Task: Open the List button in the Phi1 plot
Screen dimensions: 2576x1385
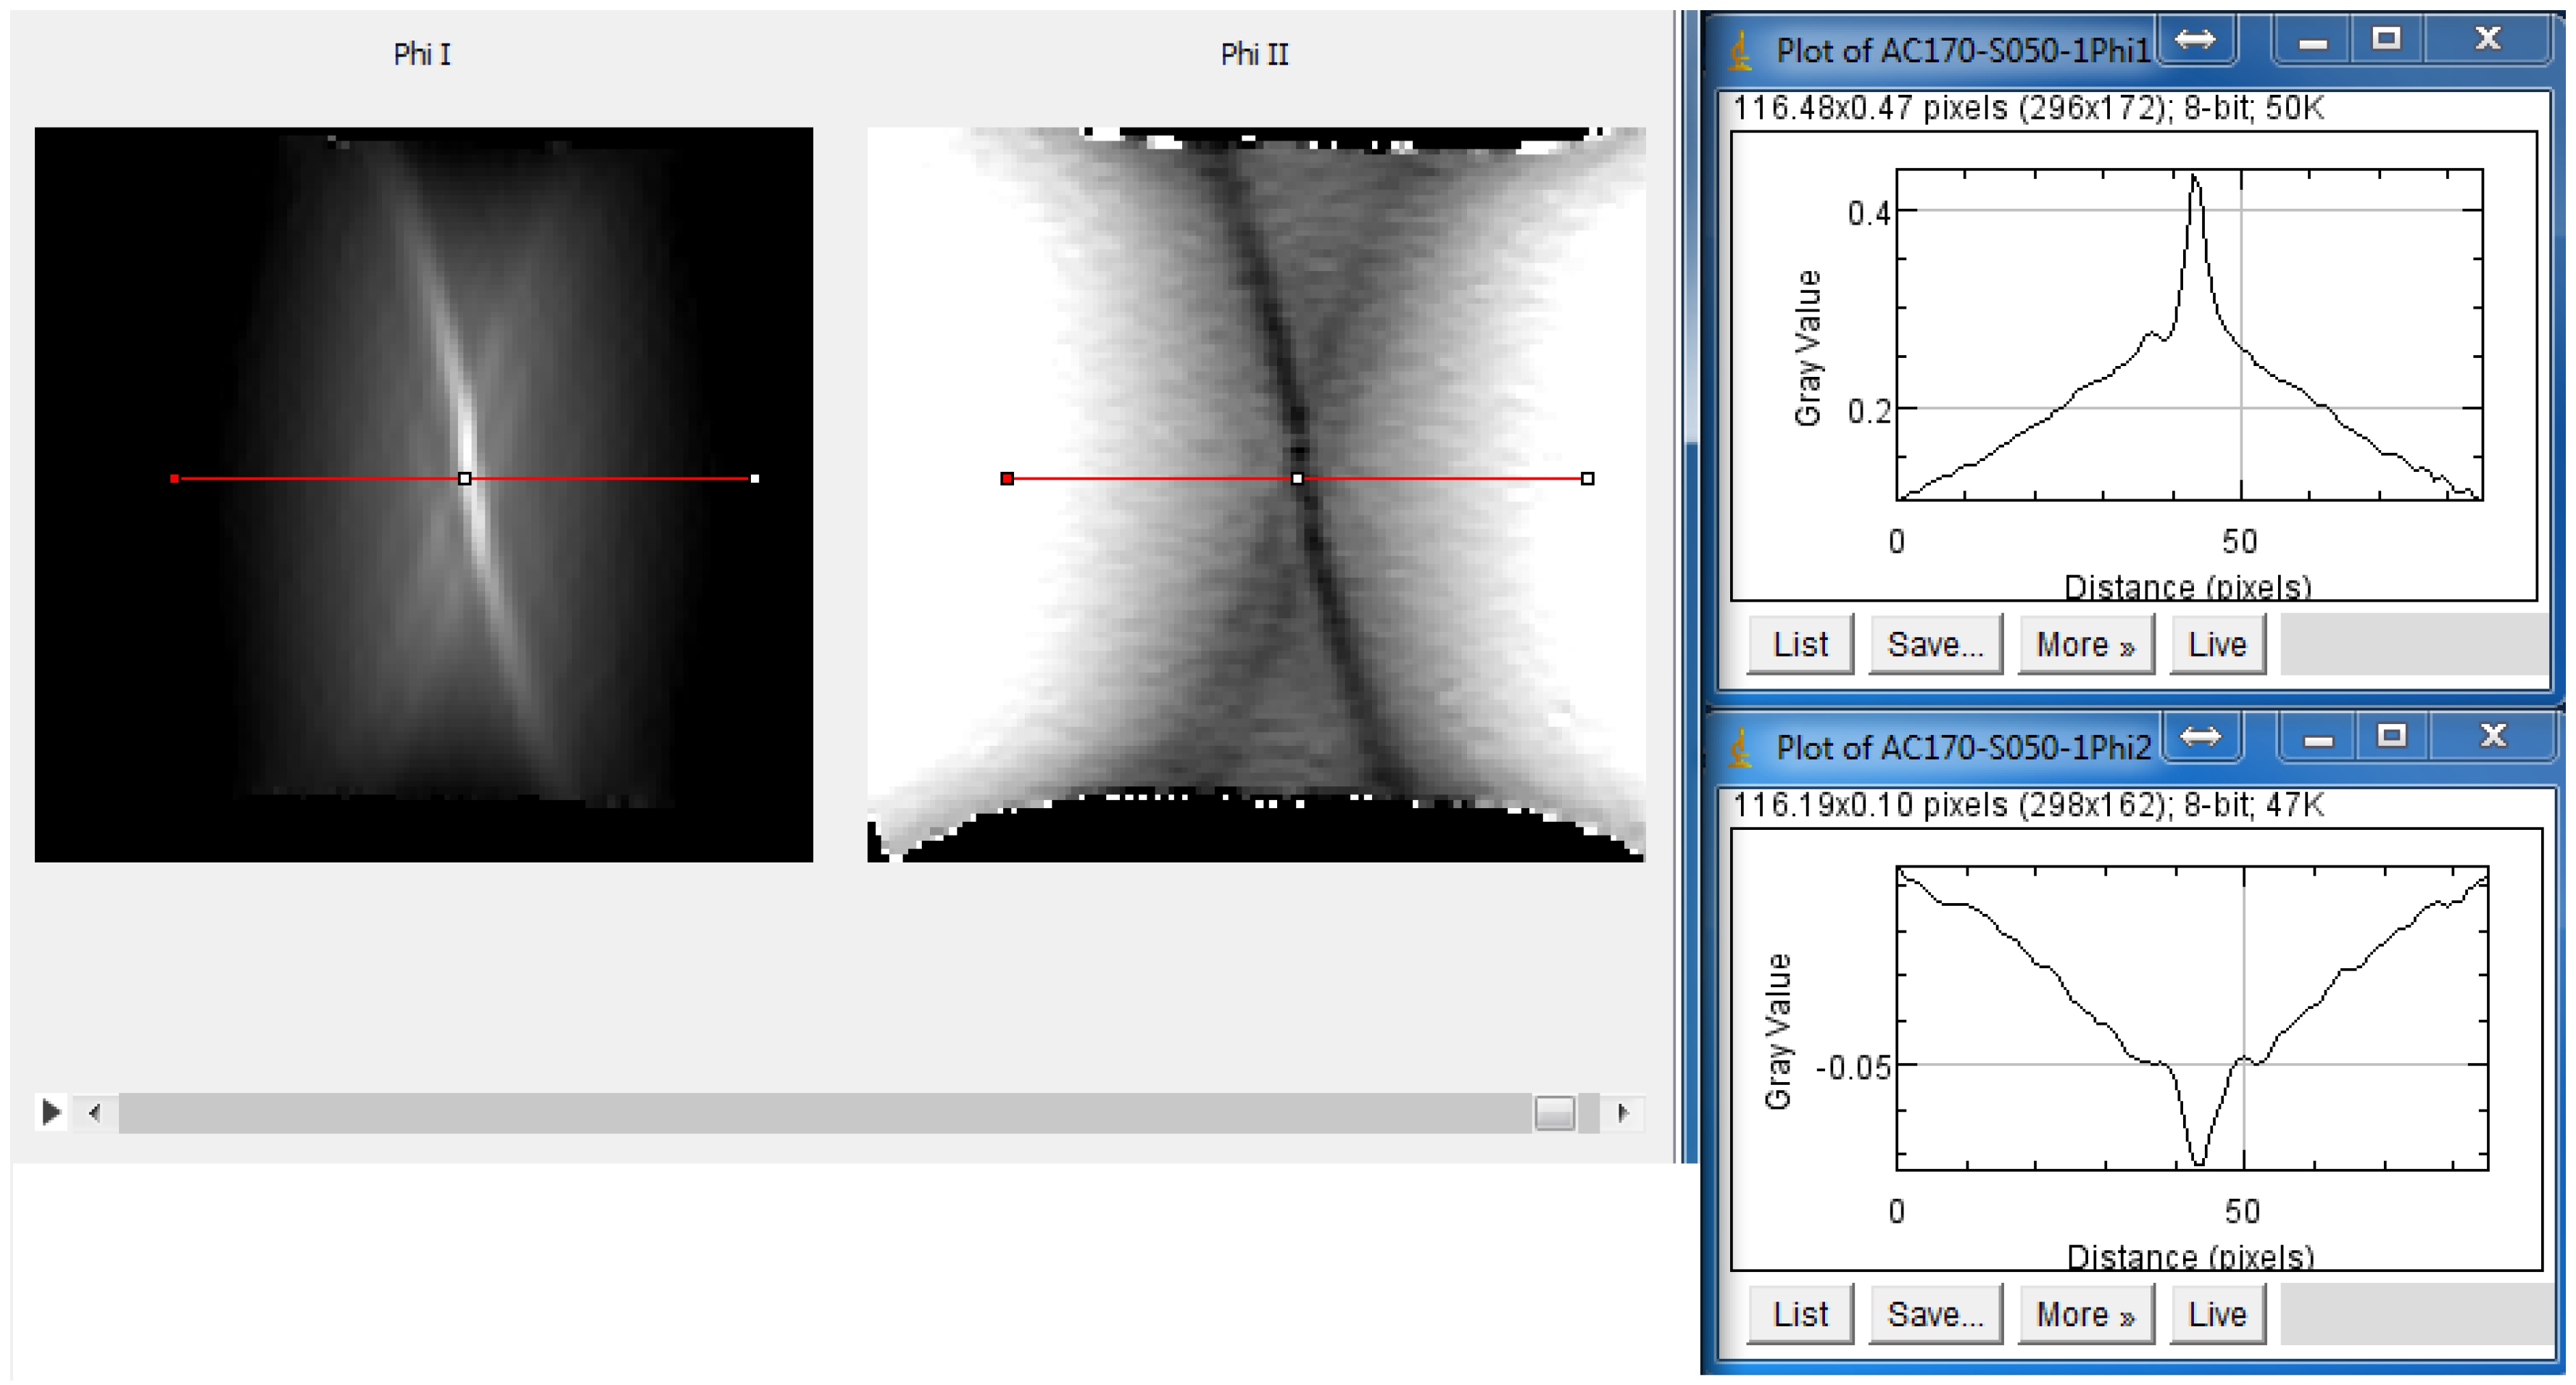Action: click(x=1800, y=644)
